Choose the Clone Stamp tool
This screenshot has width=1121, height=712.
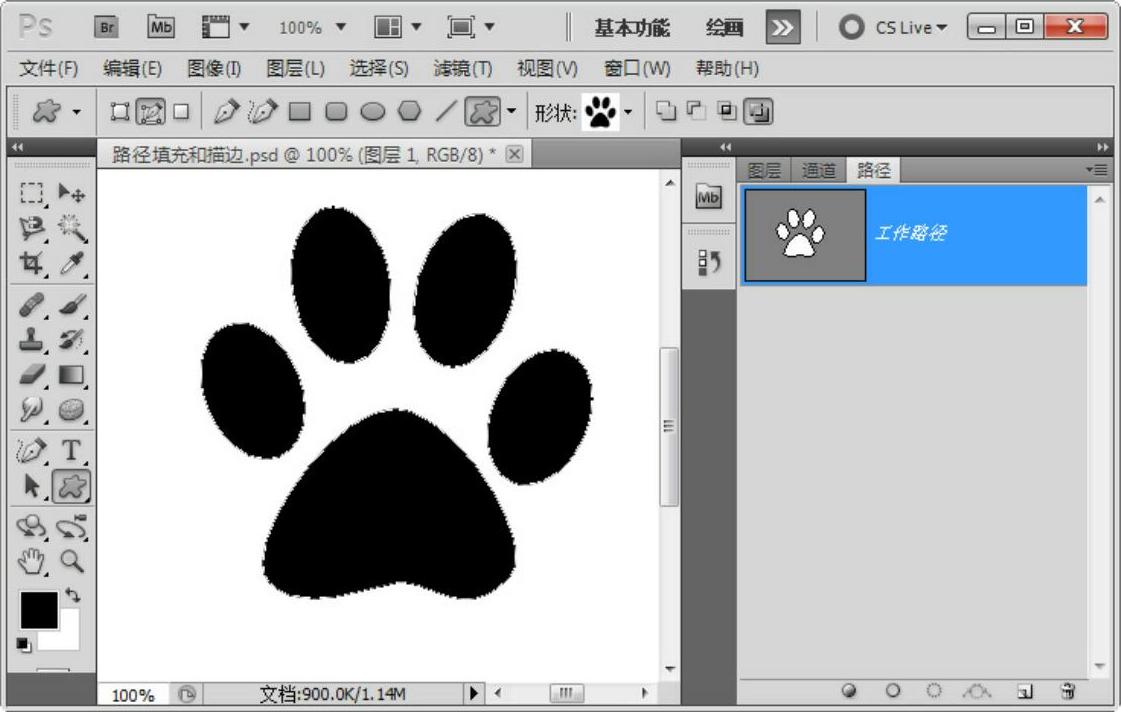point(33,340)
